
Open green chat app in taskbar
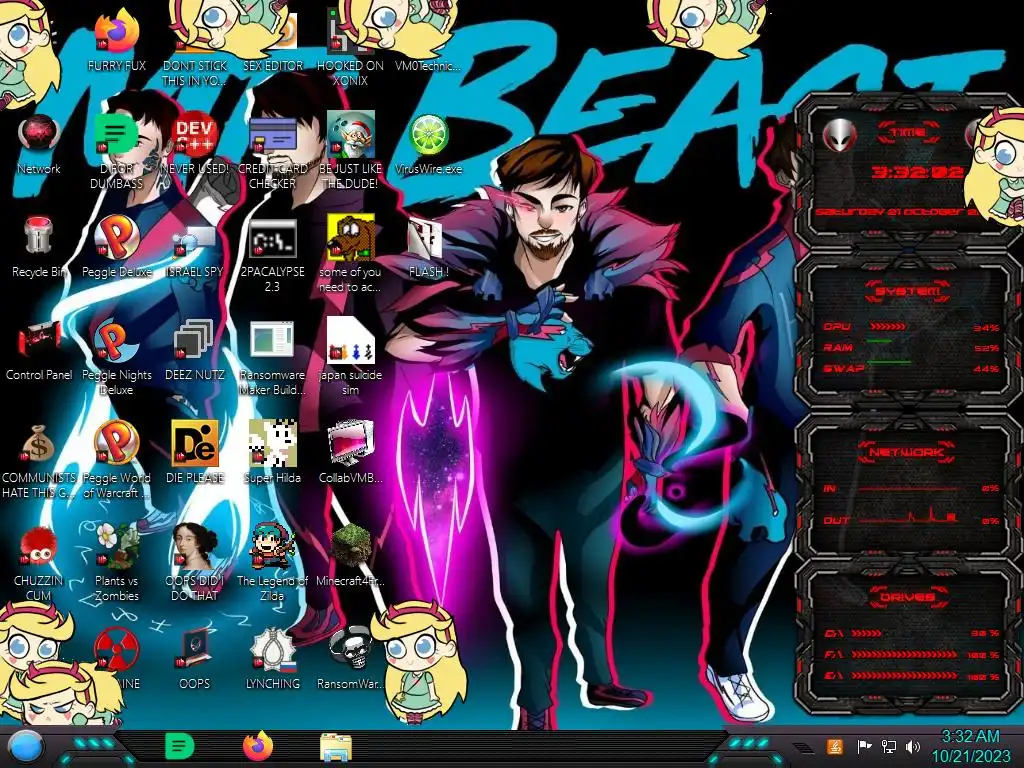click(x=179, y=746)
